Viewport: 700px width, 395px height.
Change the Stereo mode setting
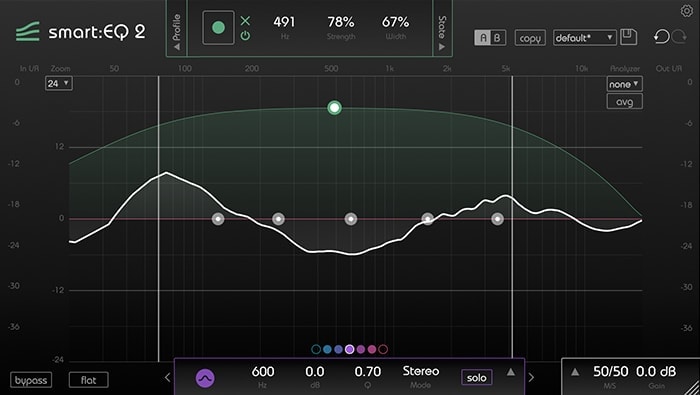point(421,371)
